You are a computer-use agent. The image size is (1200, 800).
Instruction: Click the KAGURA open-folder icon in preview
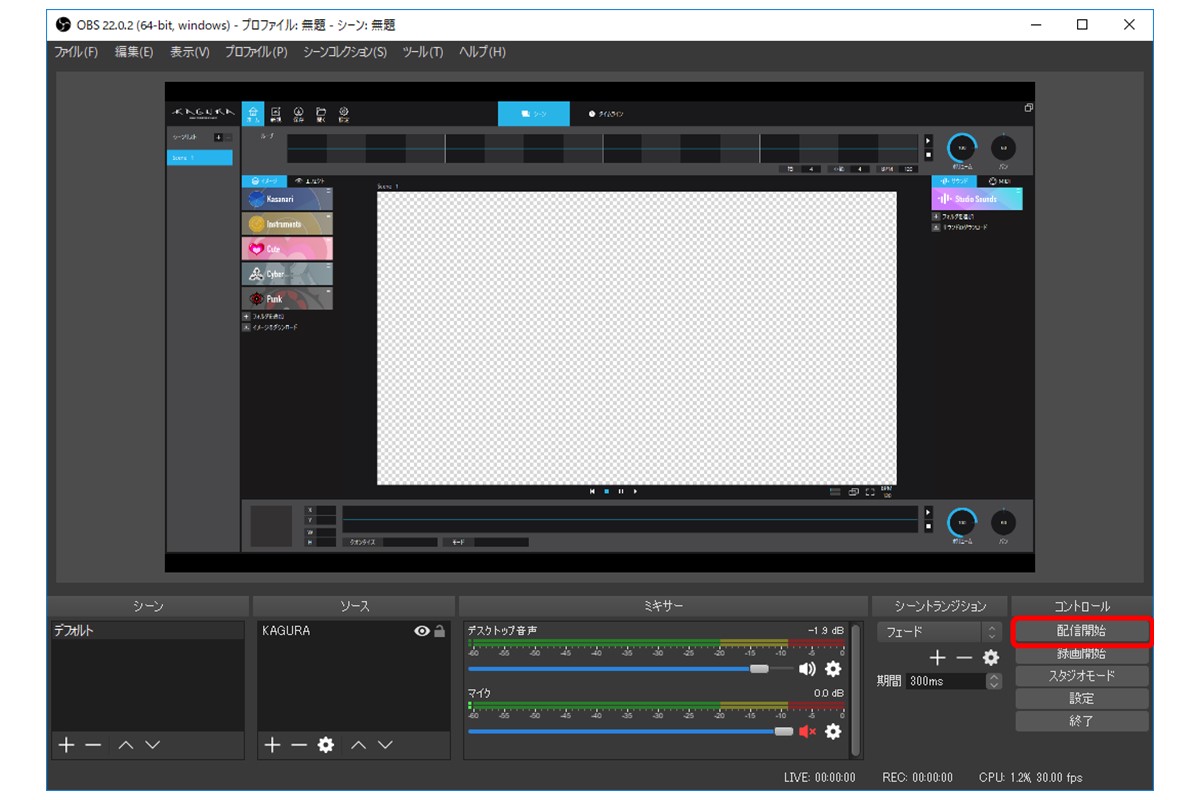click(321, 113)
